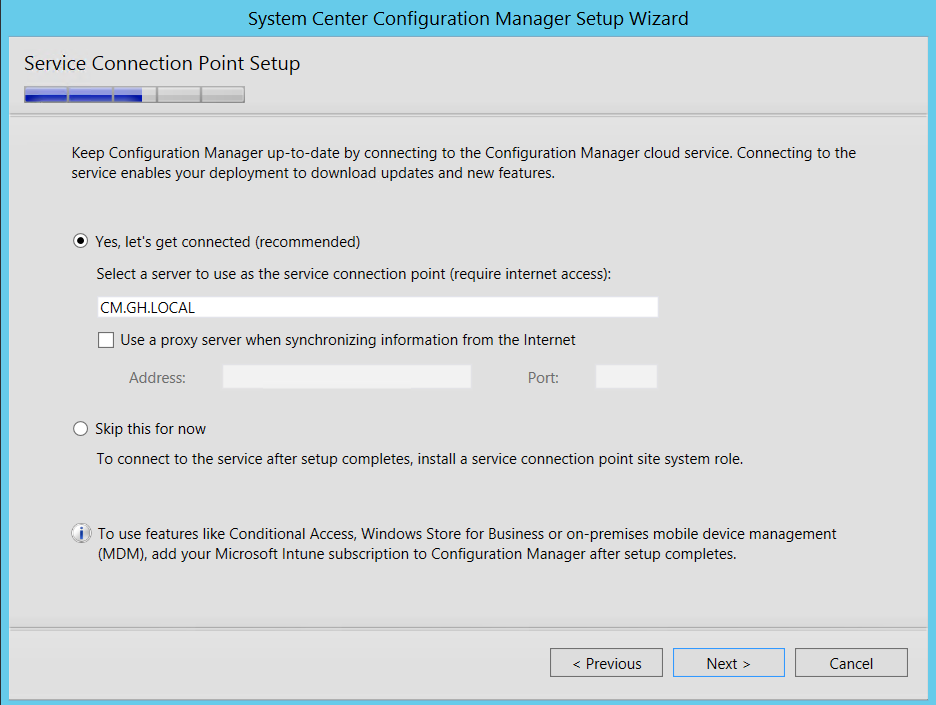The height and width of the screenshot is (705, 936).
Task: Click the last empty progress segment
Action: click(x=225, y=94)
